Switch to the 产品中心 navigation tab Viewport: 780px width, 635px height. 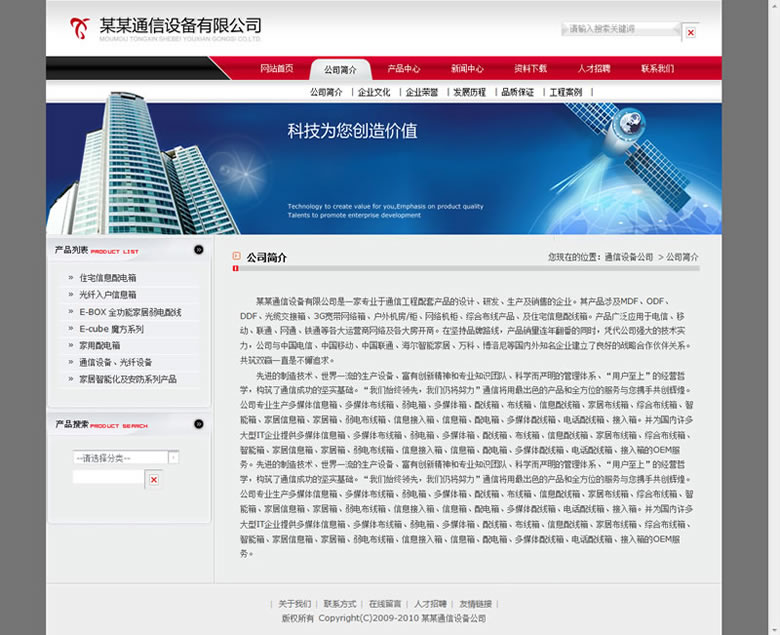click(x=404, y=69)
